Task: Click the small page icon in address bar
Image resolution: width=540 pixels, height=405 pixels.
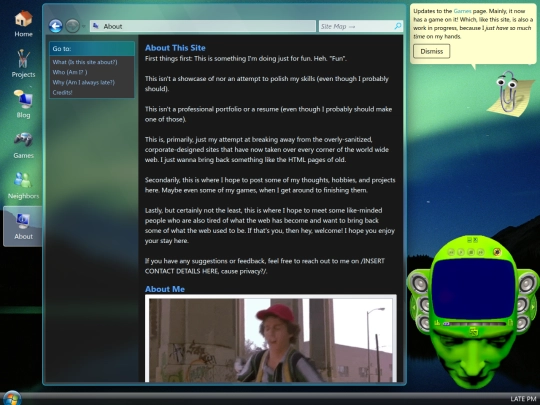Action: click(96, 26)
